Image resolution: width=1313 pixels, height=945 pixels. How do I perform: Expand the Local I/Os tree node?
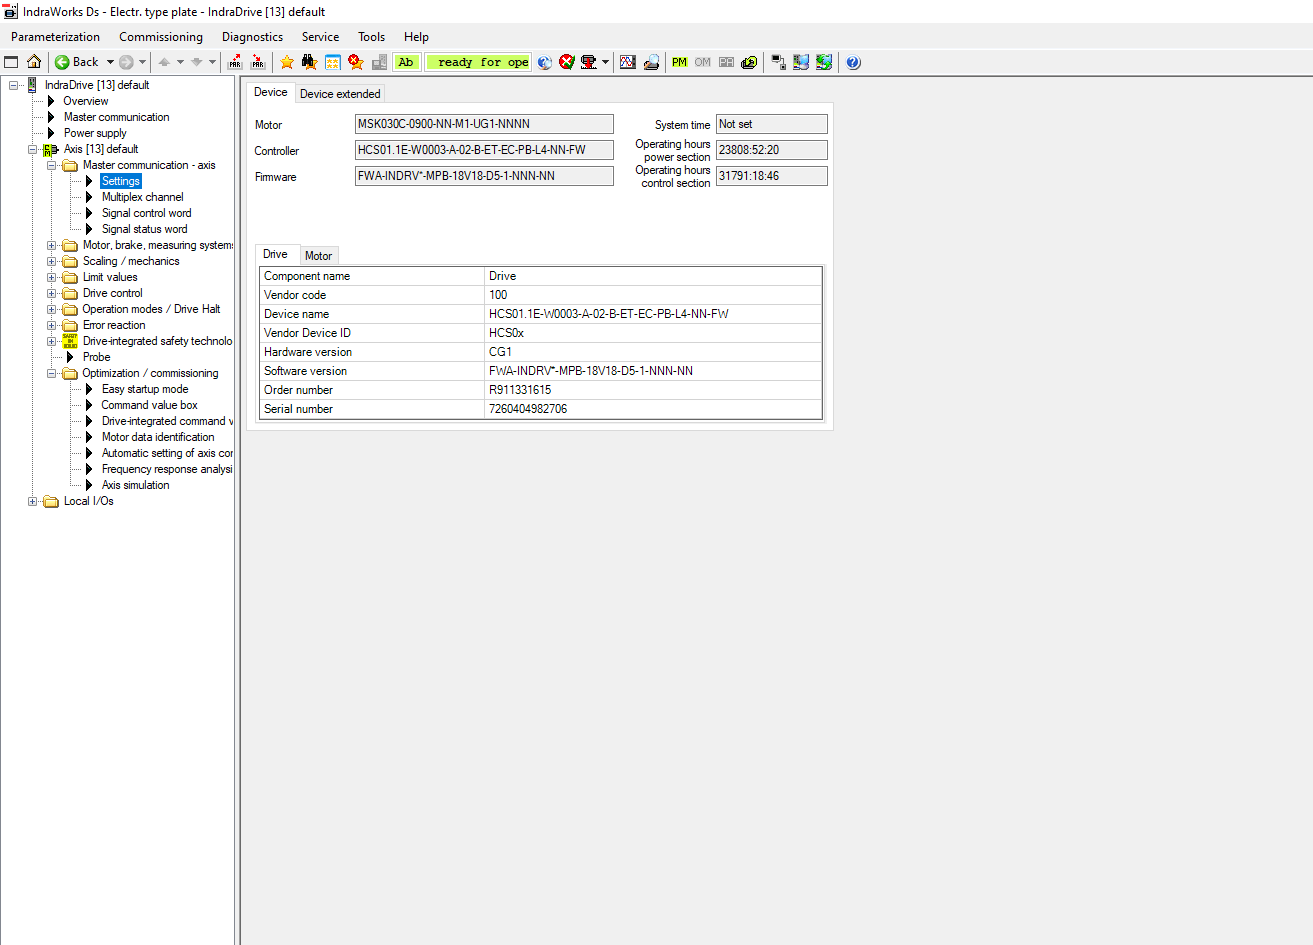pos(33,501)
